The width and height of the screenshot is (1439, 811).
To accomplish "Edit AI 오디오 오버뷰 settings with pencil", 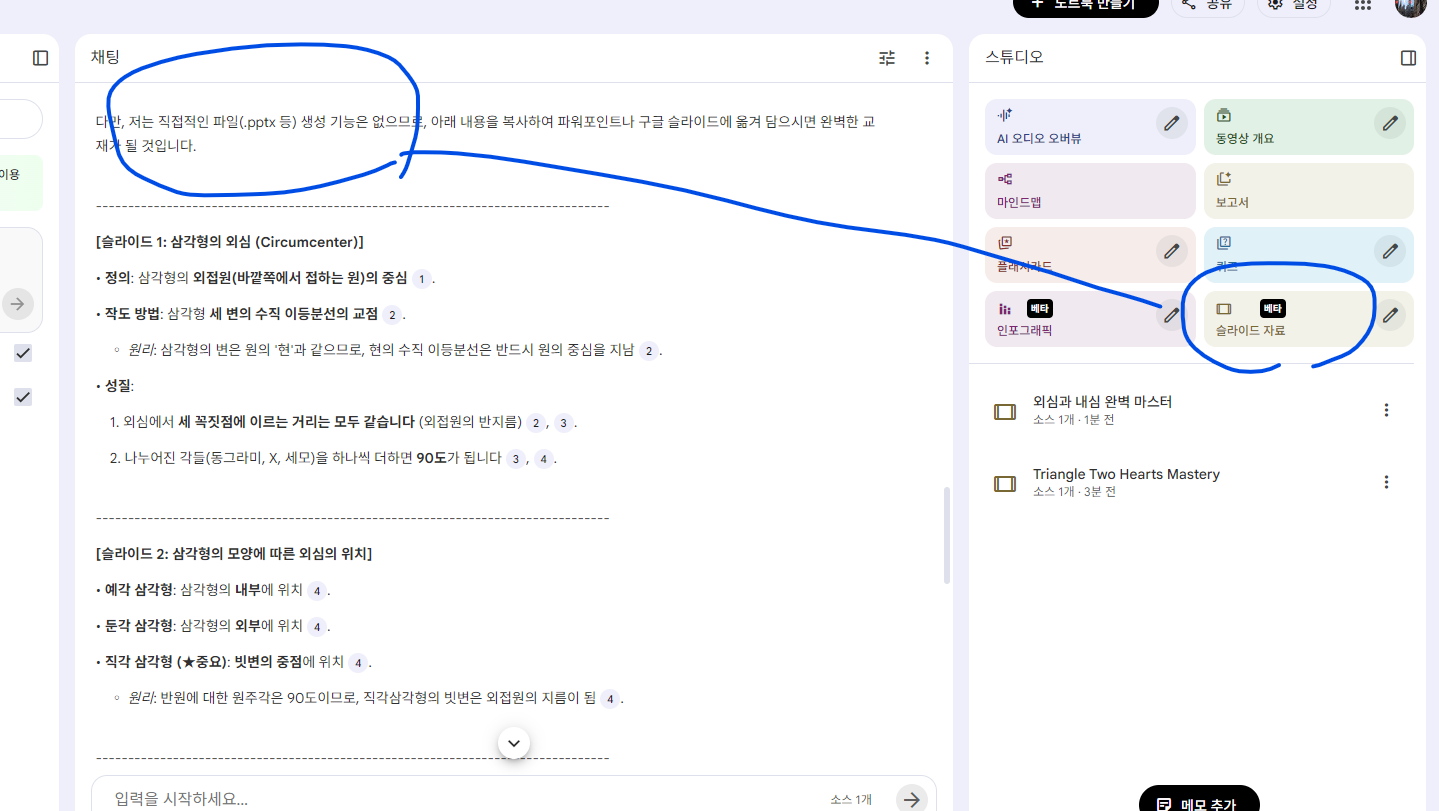I will click(x=1171, y=124).
